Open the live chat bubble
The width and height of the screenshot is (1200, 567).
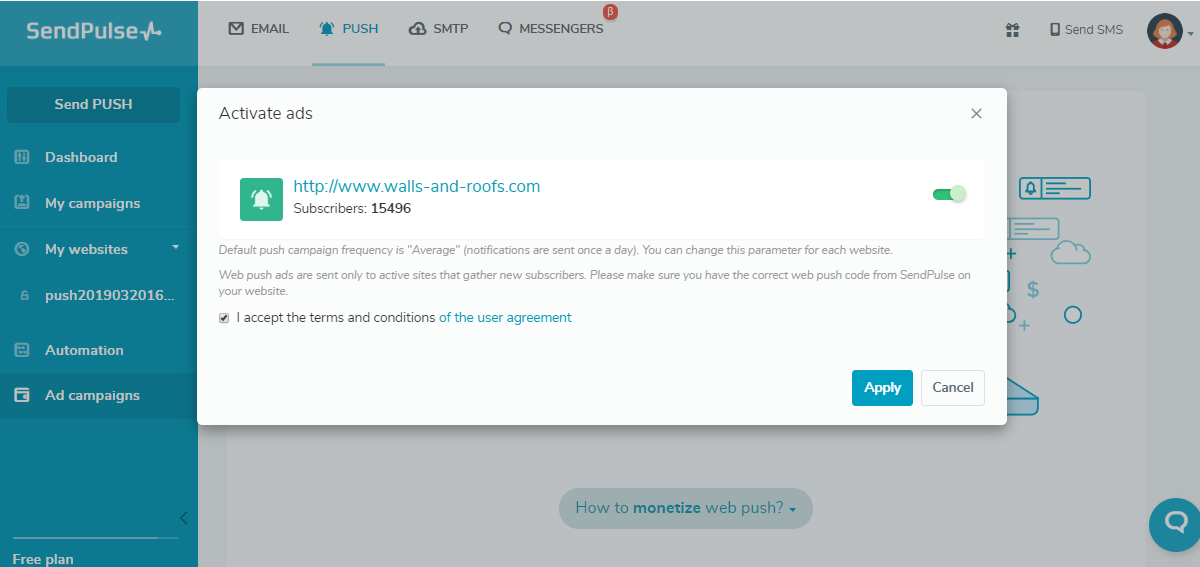pos(1175,525)
